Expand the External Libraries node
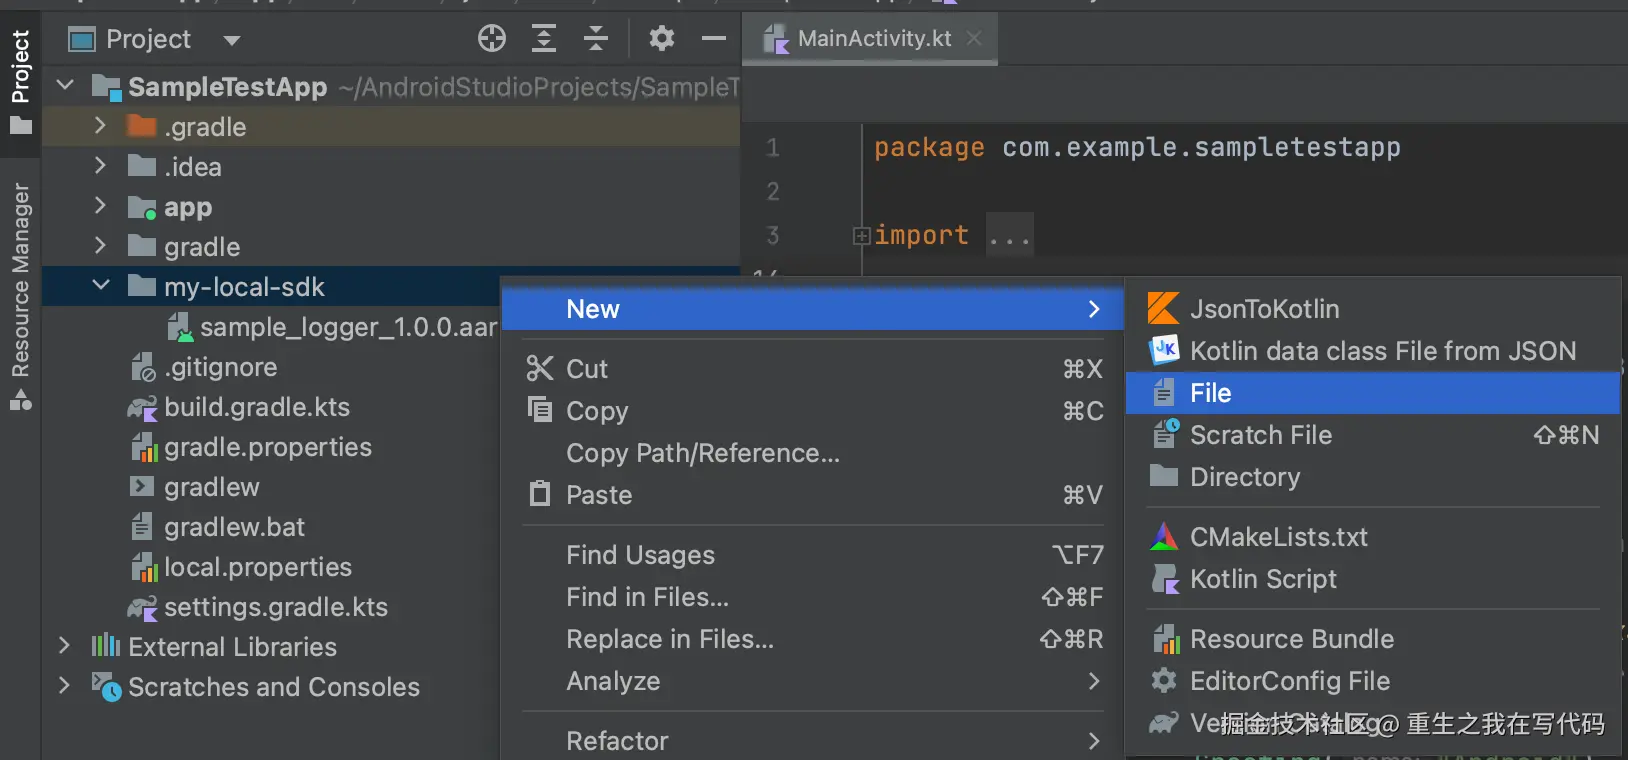 (x=65, y=646)
